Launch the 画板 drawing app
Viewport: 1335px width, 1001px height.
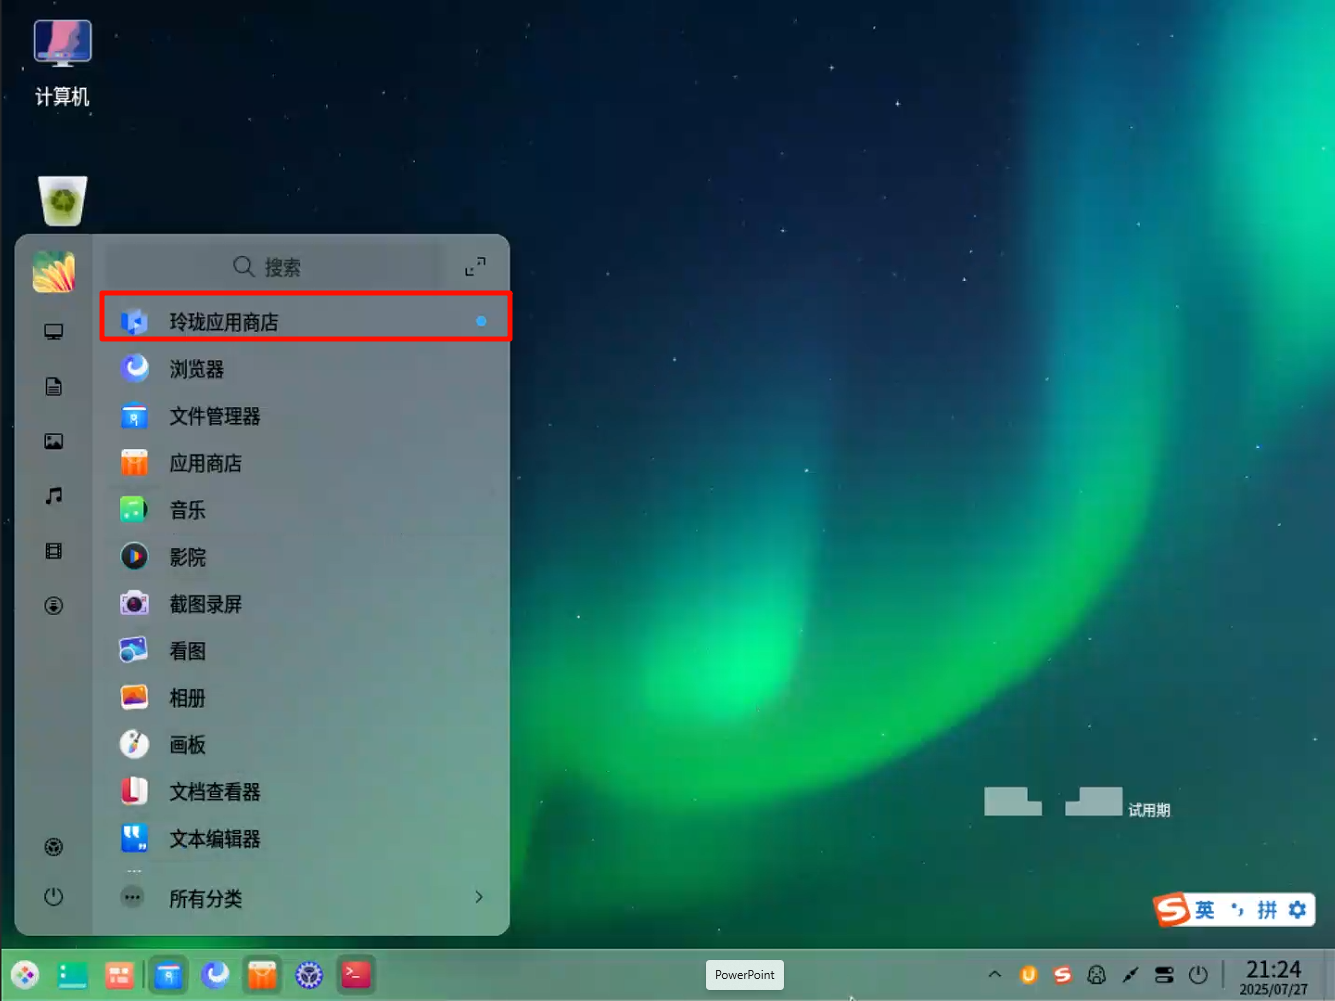pos(188,744)
